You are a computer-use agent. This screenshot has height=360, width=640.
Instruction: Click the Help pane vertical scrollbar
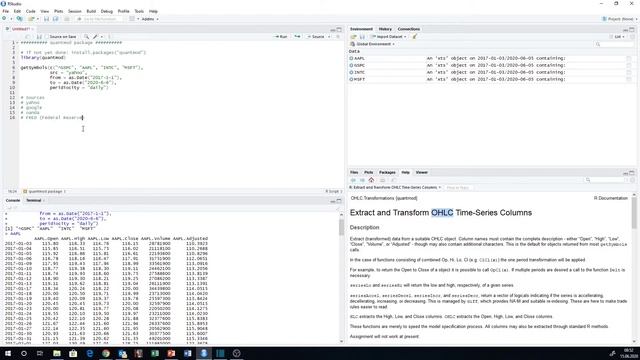[x=634, y=269]
